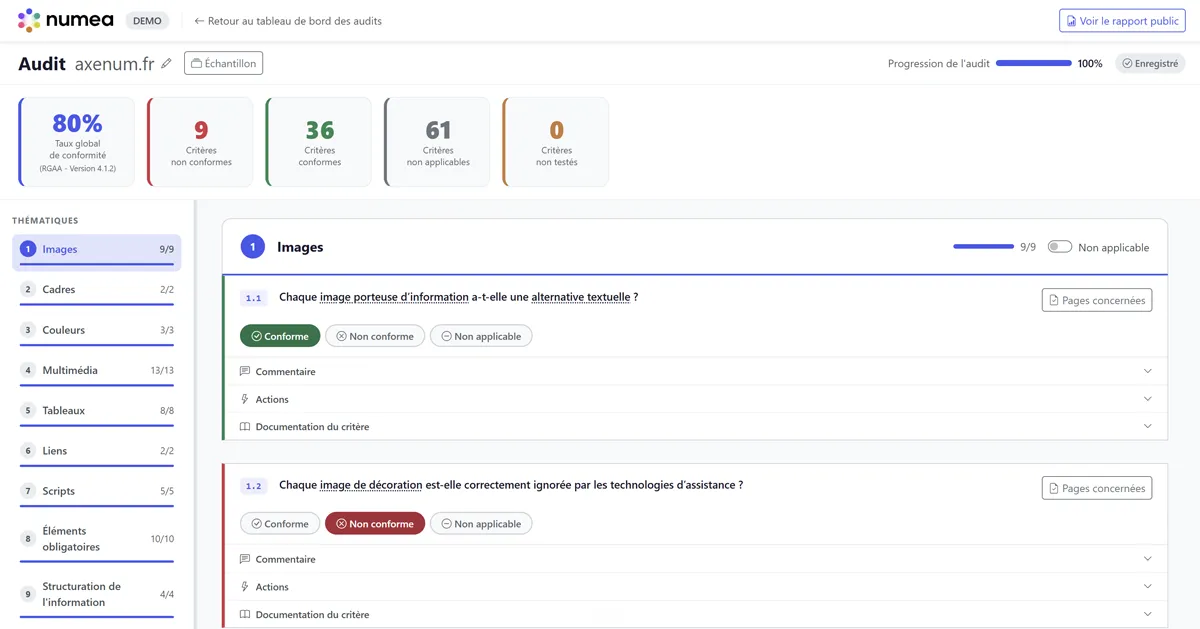The image size is (1200, 629).
Task: Click the DEMO badge
Action: coord(147,20)
